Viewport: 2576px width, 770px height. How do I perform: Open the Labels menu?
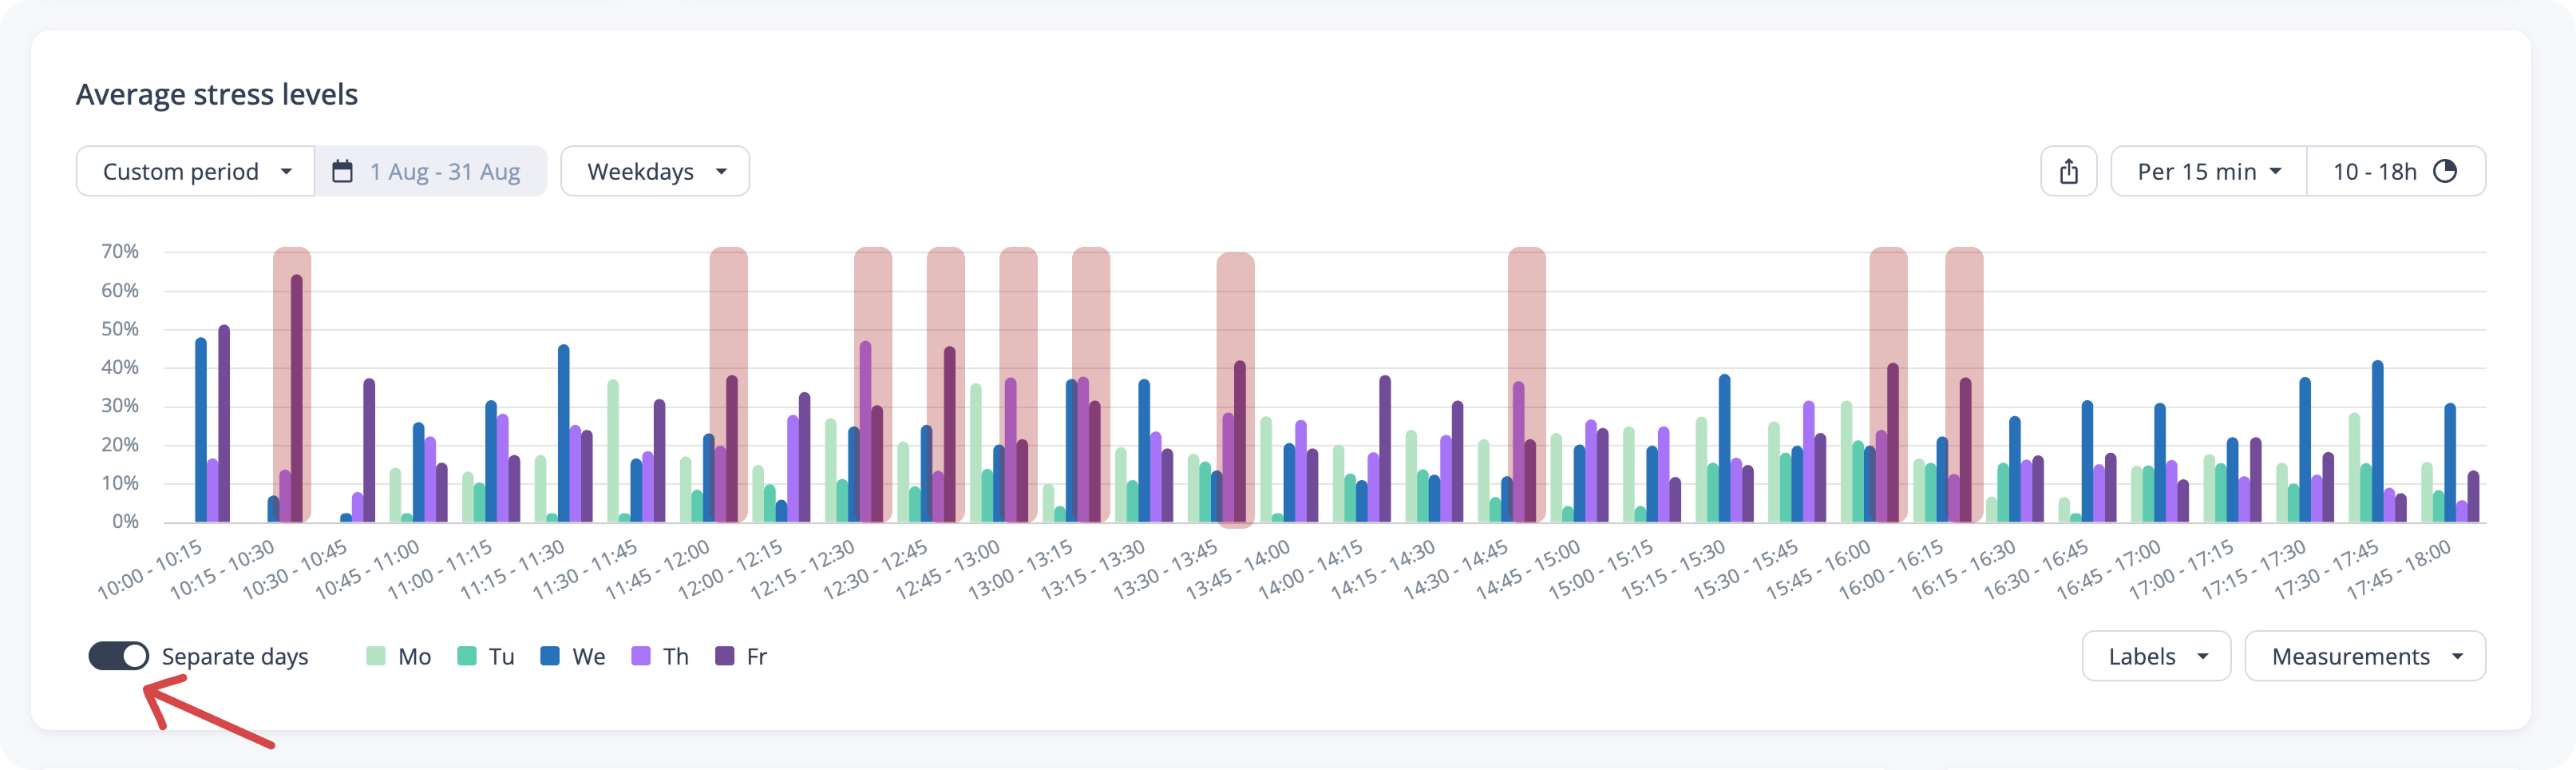[2156, 656]
